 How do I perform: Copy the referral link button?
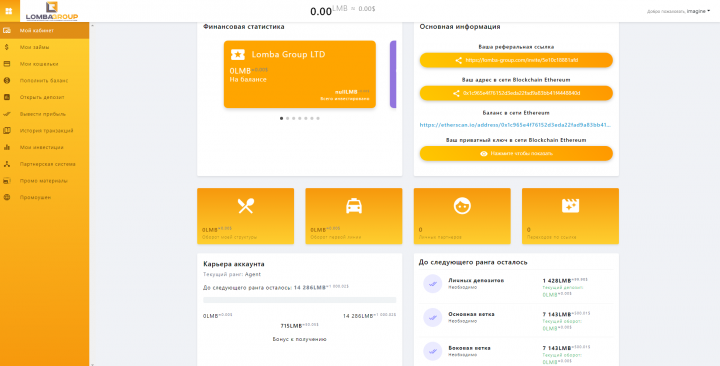516,60
